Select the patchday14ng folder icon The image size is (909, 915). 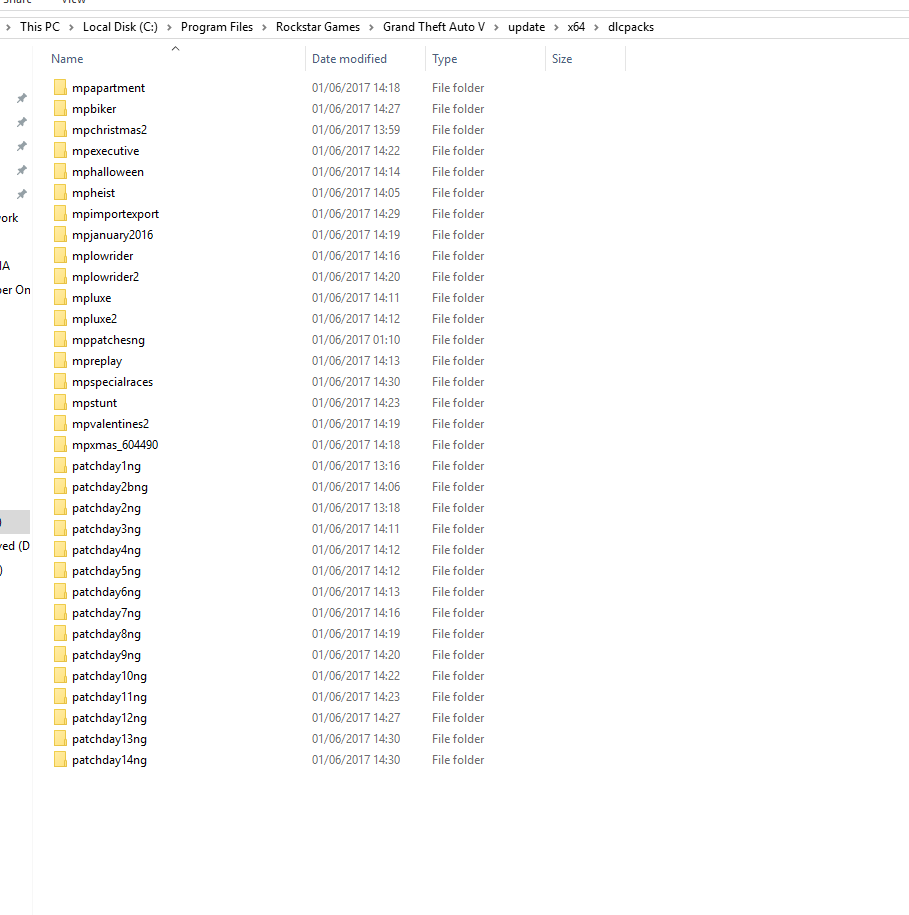[60, 760]
